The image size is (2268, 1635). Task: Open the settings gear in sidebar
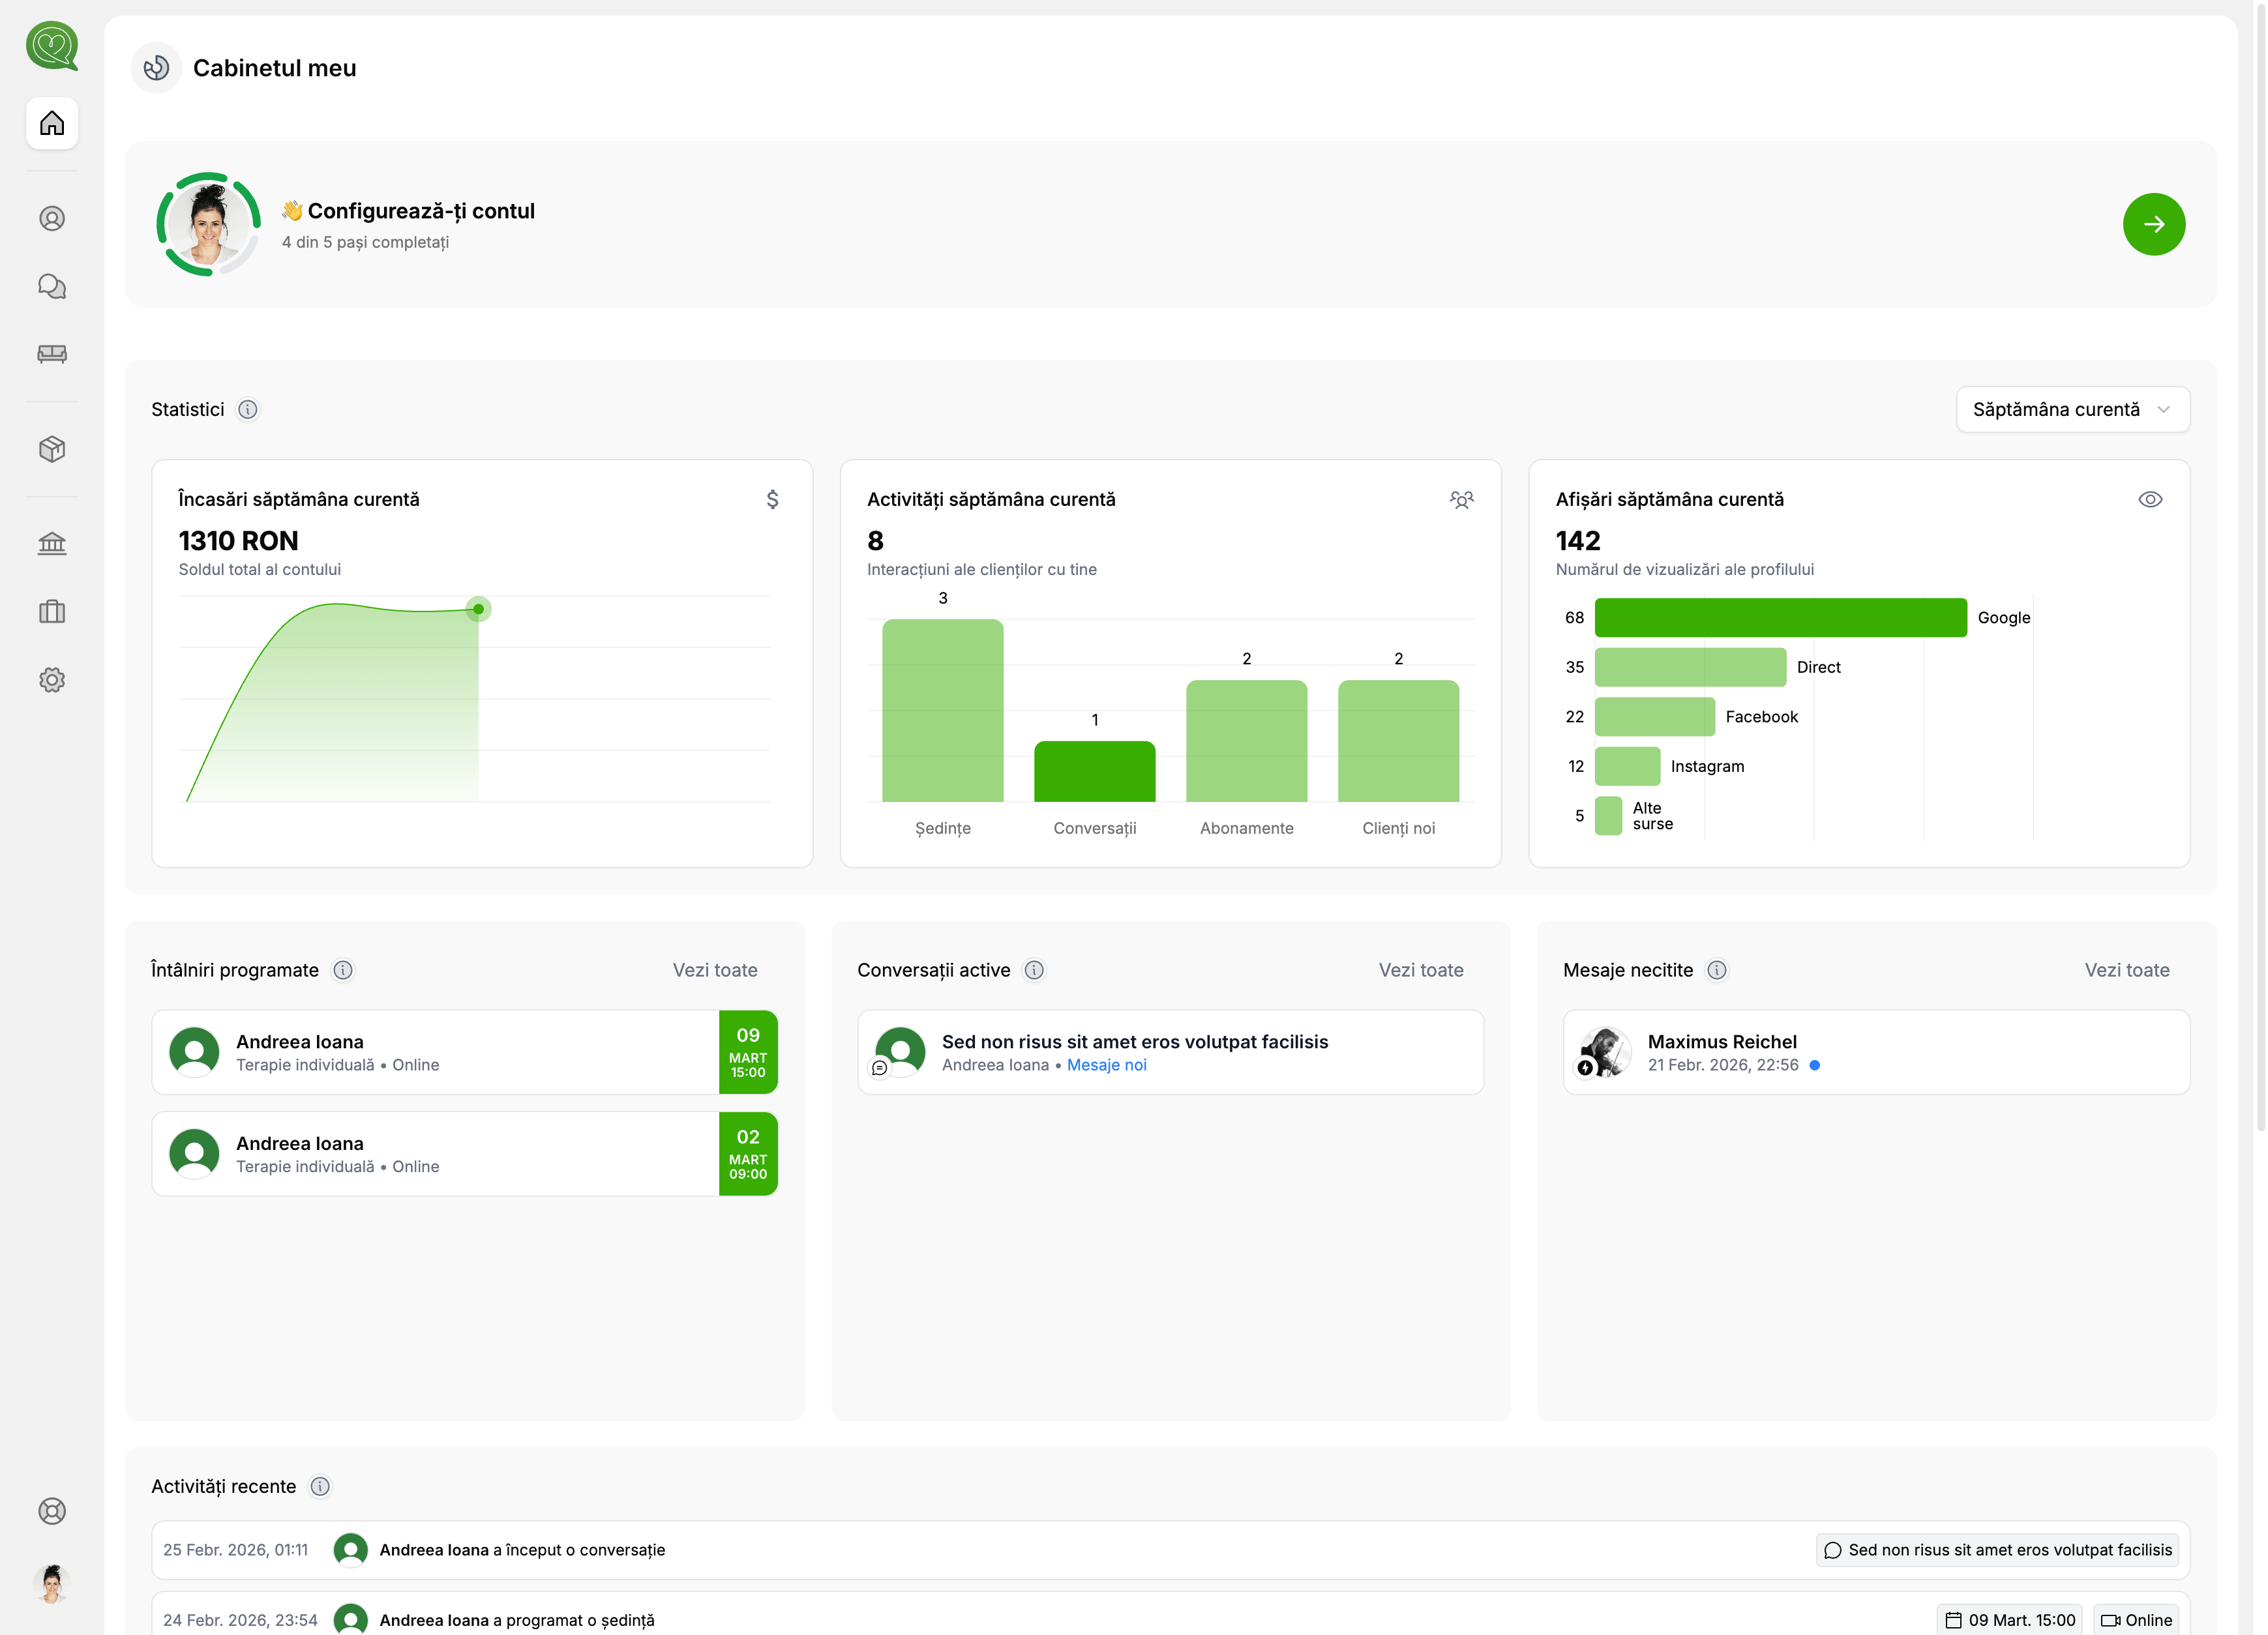52,680
